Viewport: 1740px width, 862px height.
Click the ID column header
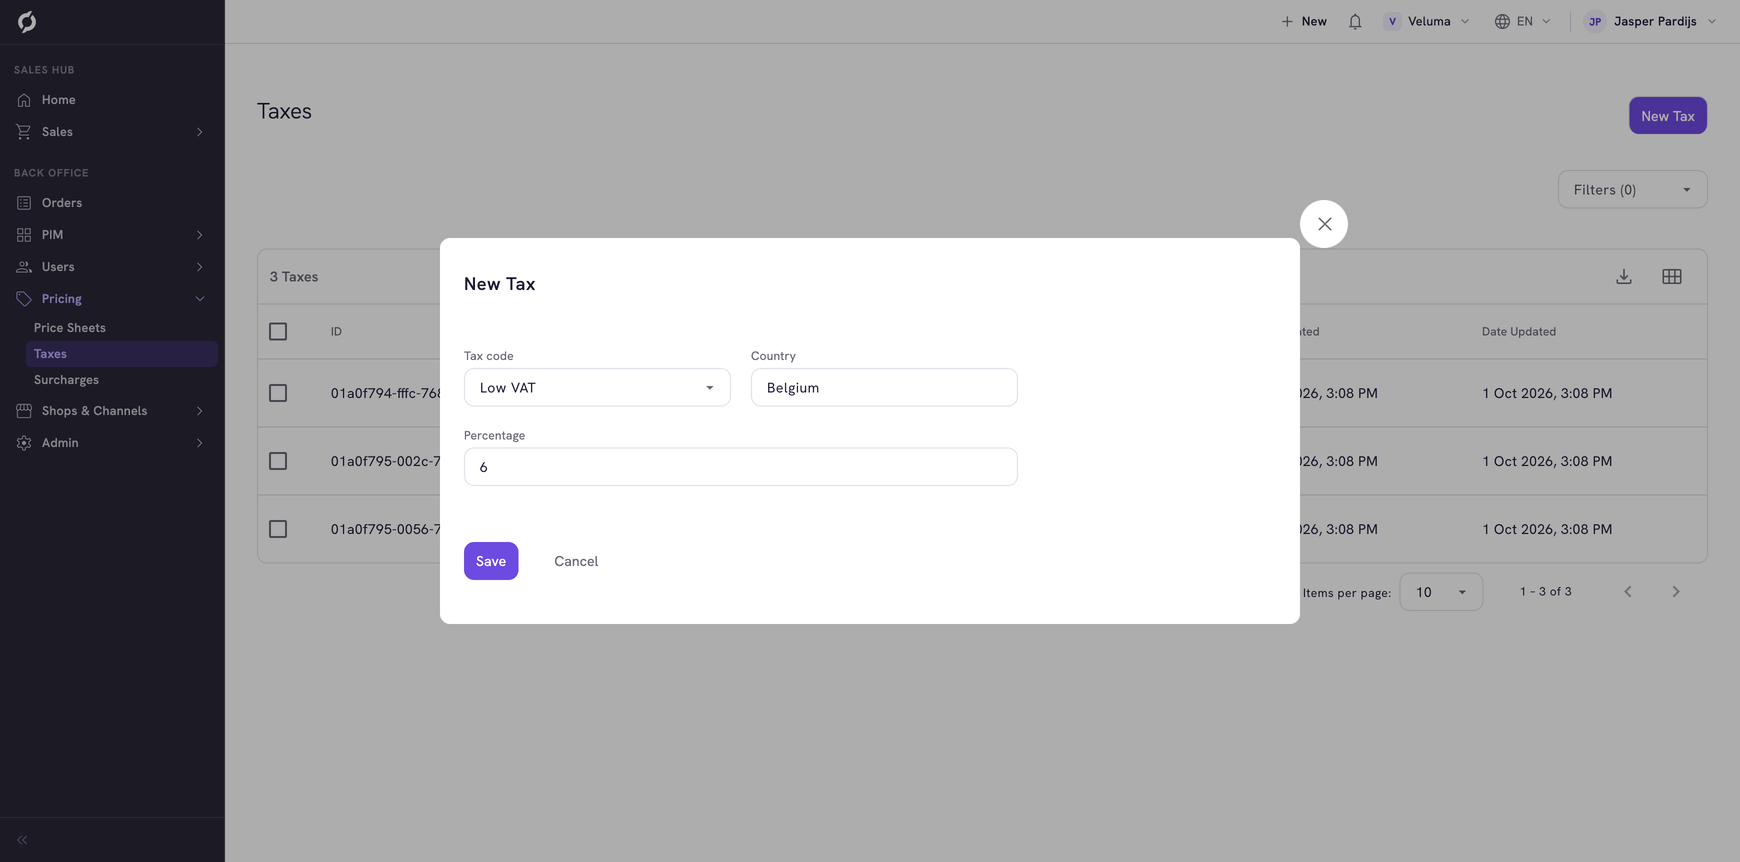tap(336, 332)
